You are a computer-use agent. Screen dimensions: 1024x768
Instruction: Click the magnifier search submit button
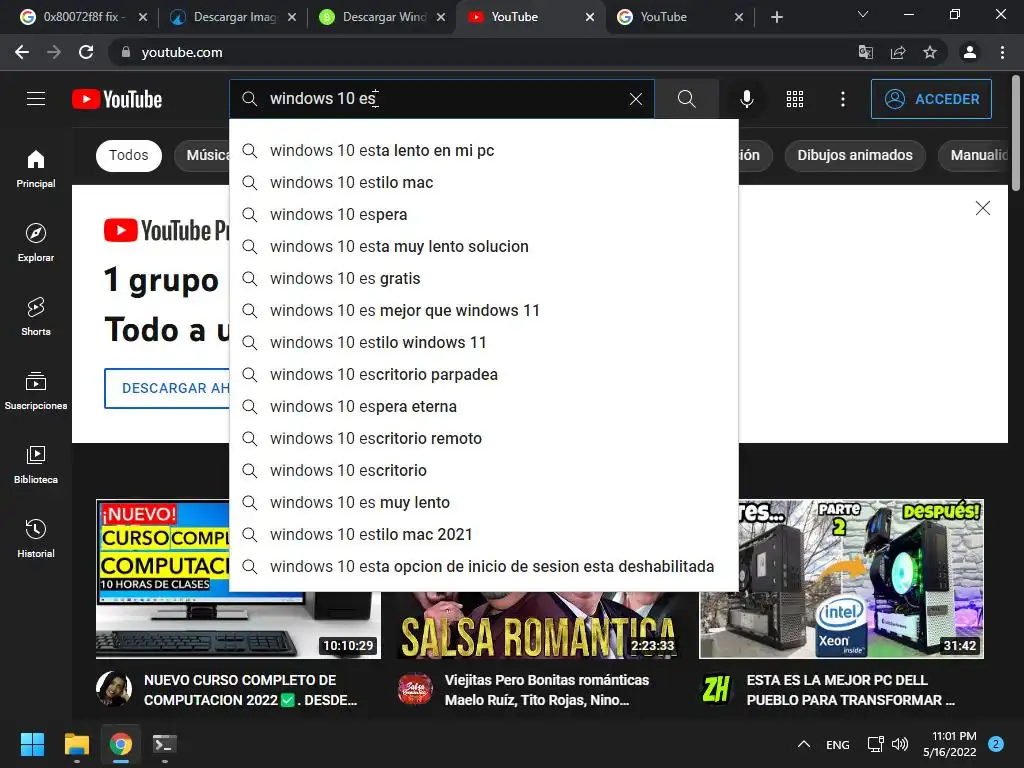pyautogui.click(x=686, y=99)
